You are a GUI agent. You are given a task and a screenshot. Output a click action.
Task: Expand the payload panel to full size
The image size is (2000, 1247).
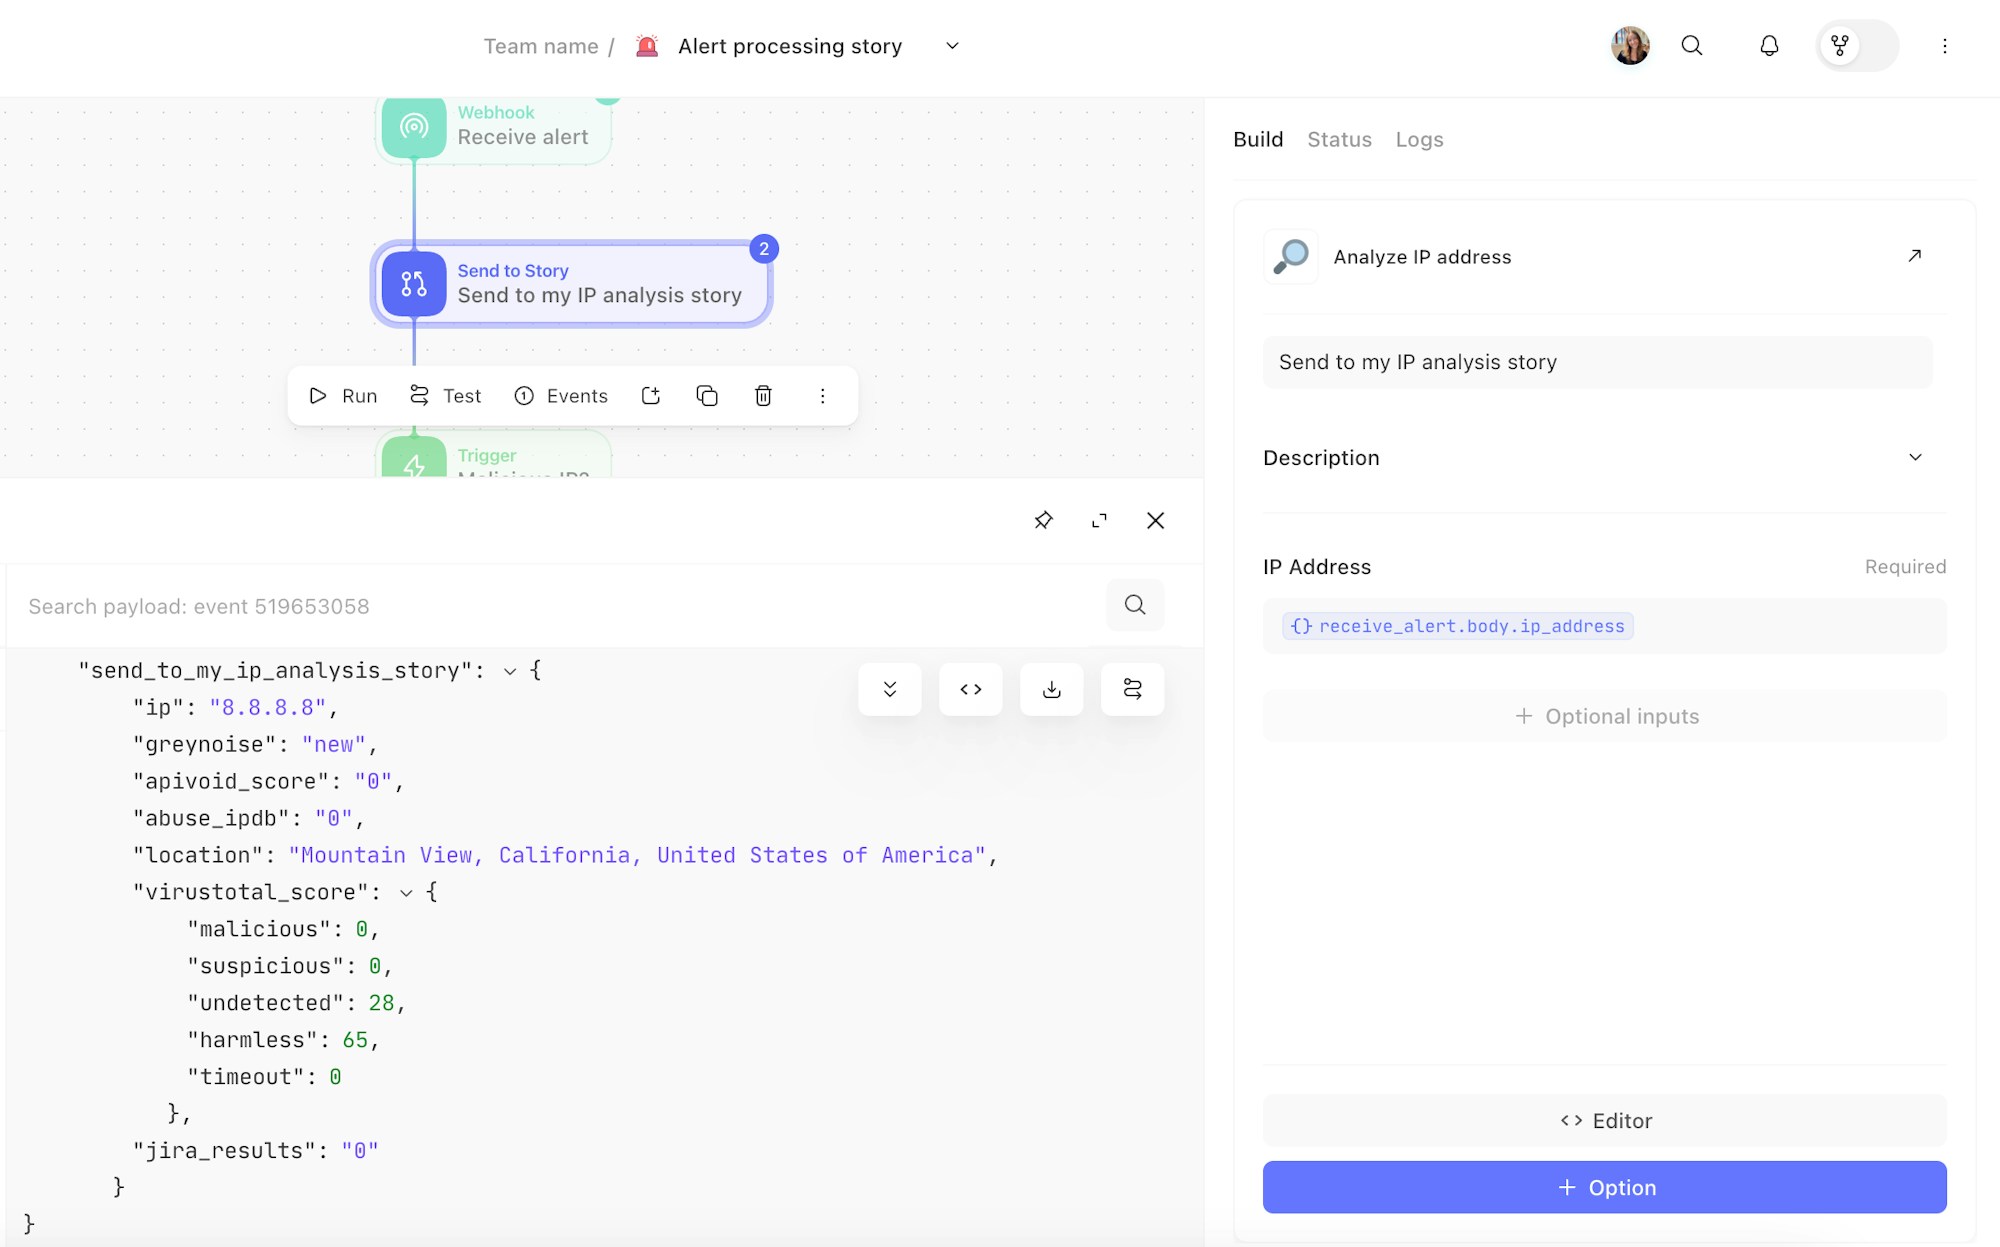tap(1099, 520)
